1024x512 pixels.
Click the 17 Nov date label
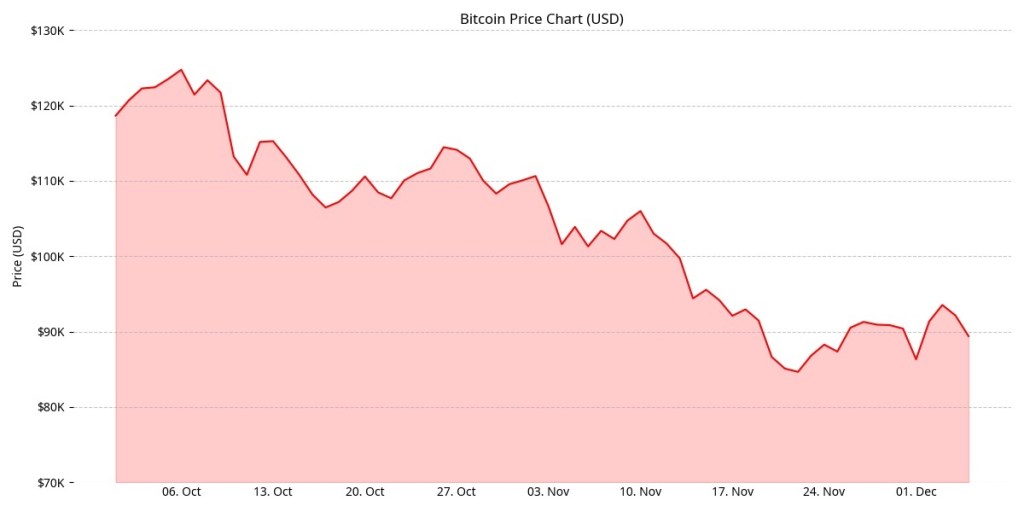732,492
